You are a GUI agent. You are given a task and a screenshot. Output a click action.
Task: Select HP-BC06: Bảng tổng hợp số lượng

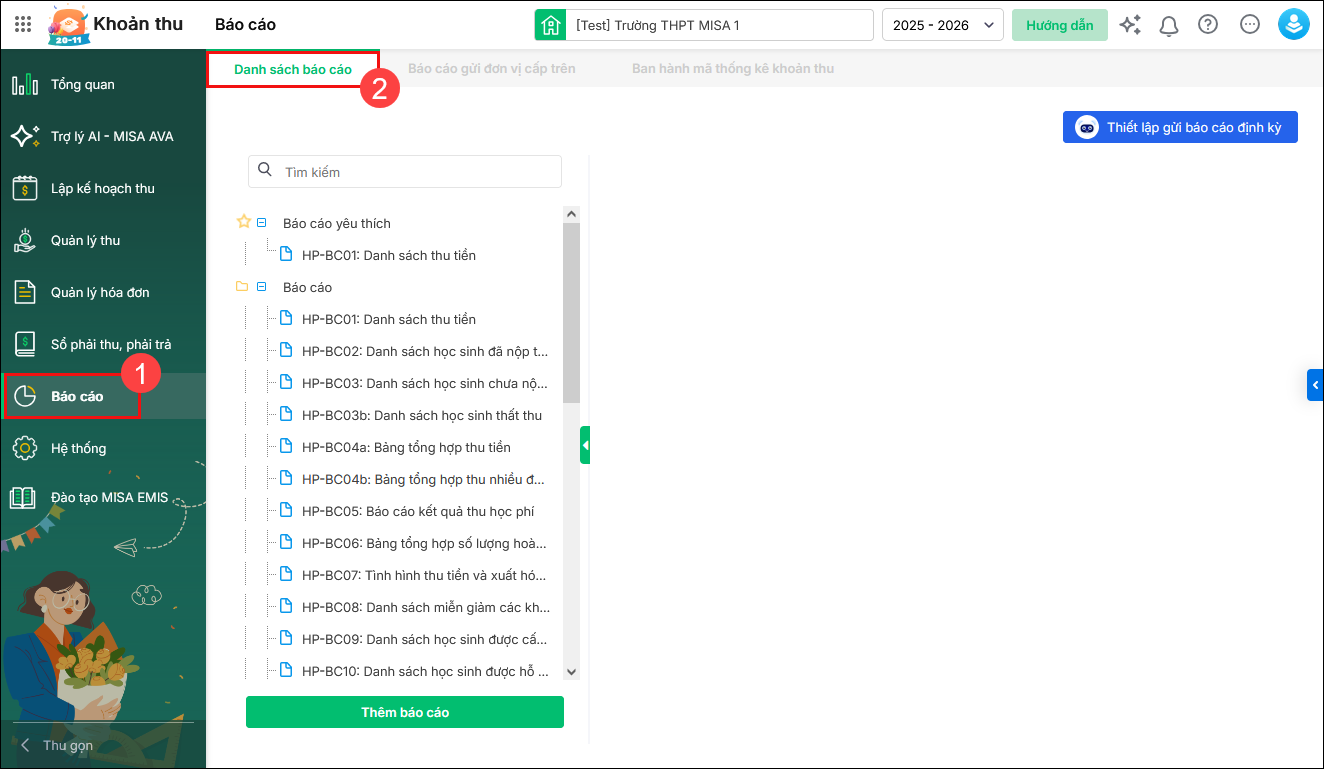[x=425, y=543]
